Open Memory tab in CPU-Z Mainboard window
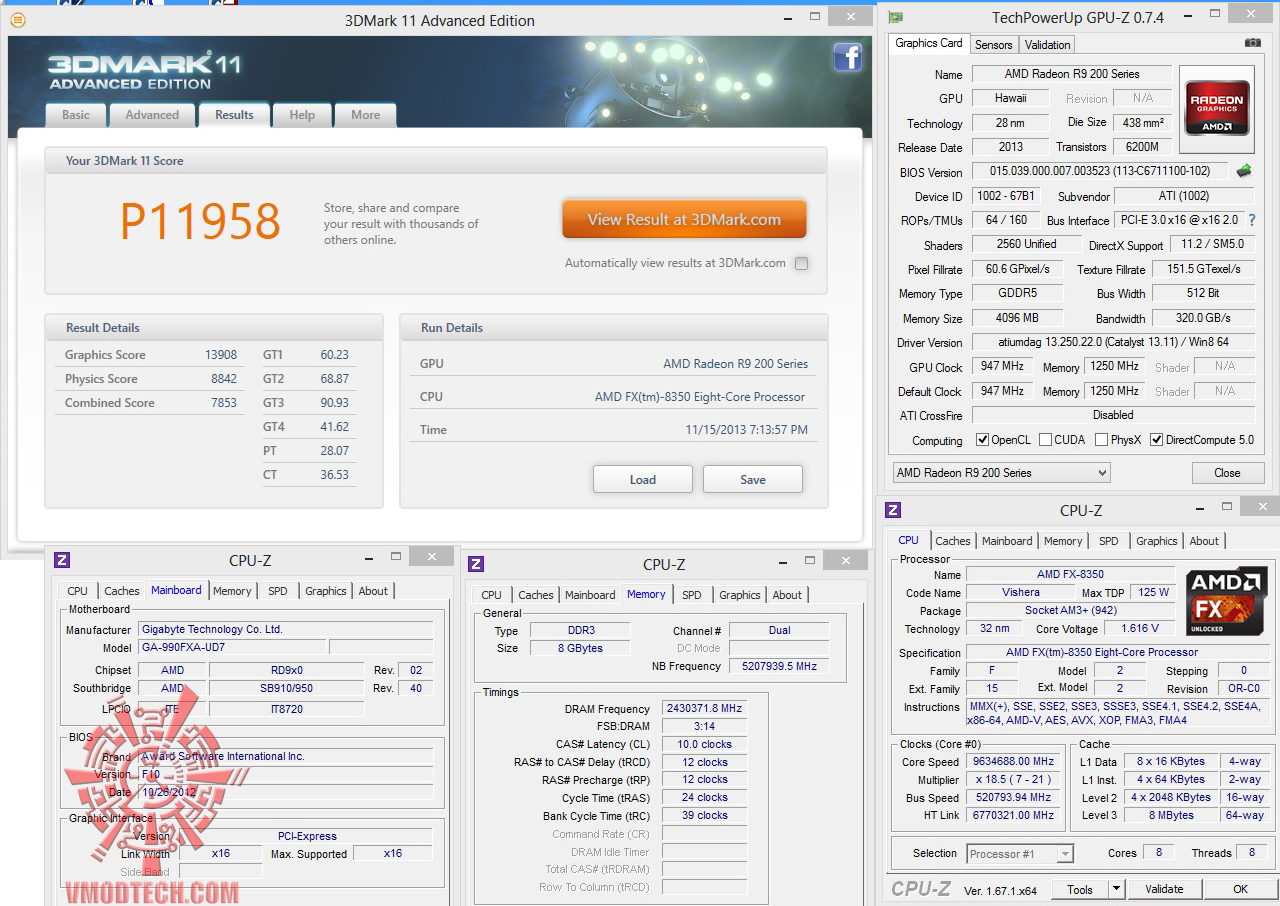1280x906 pixels. coord(232,591)
